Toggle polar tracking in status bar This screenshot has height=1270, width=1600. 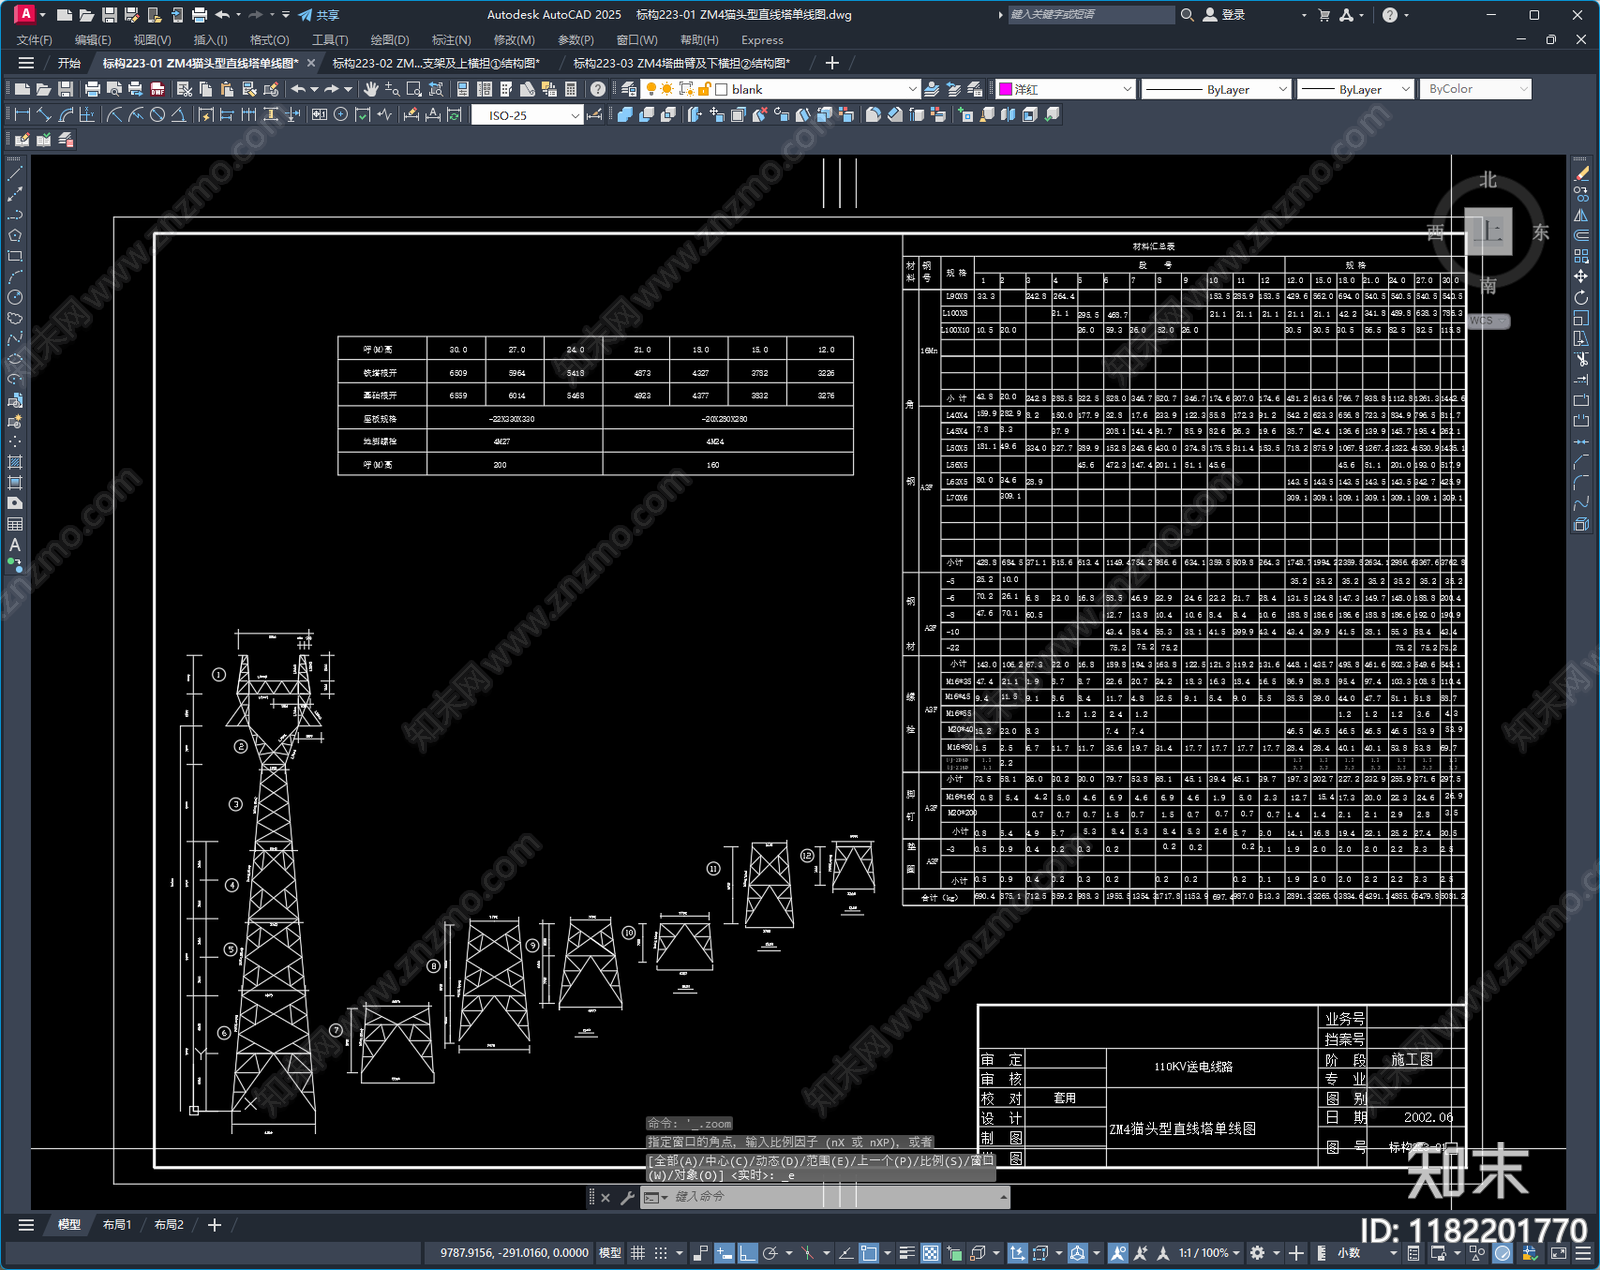(770, 1253)
